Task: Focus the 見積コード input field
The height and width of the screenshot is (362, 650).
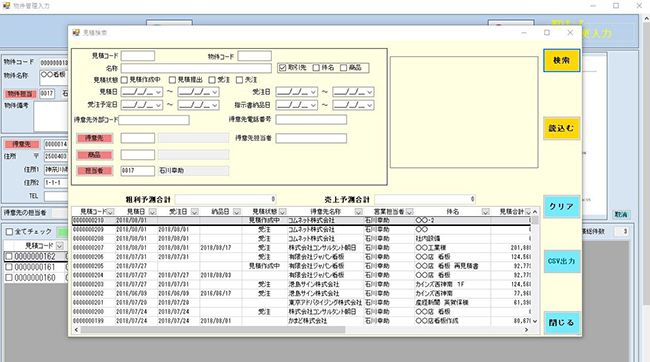Action: click(x=138, y=56)
